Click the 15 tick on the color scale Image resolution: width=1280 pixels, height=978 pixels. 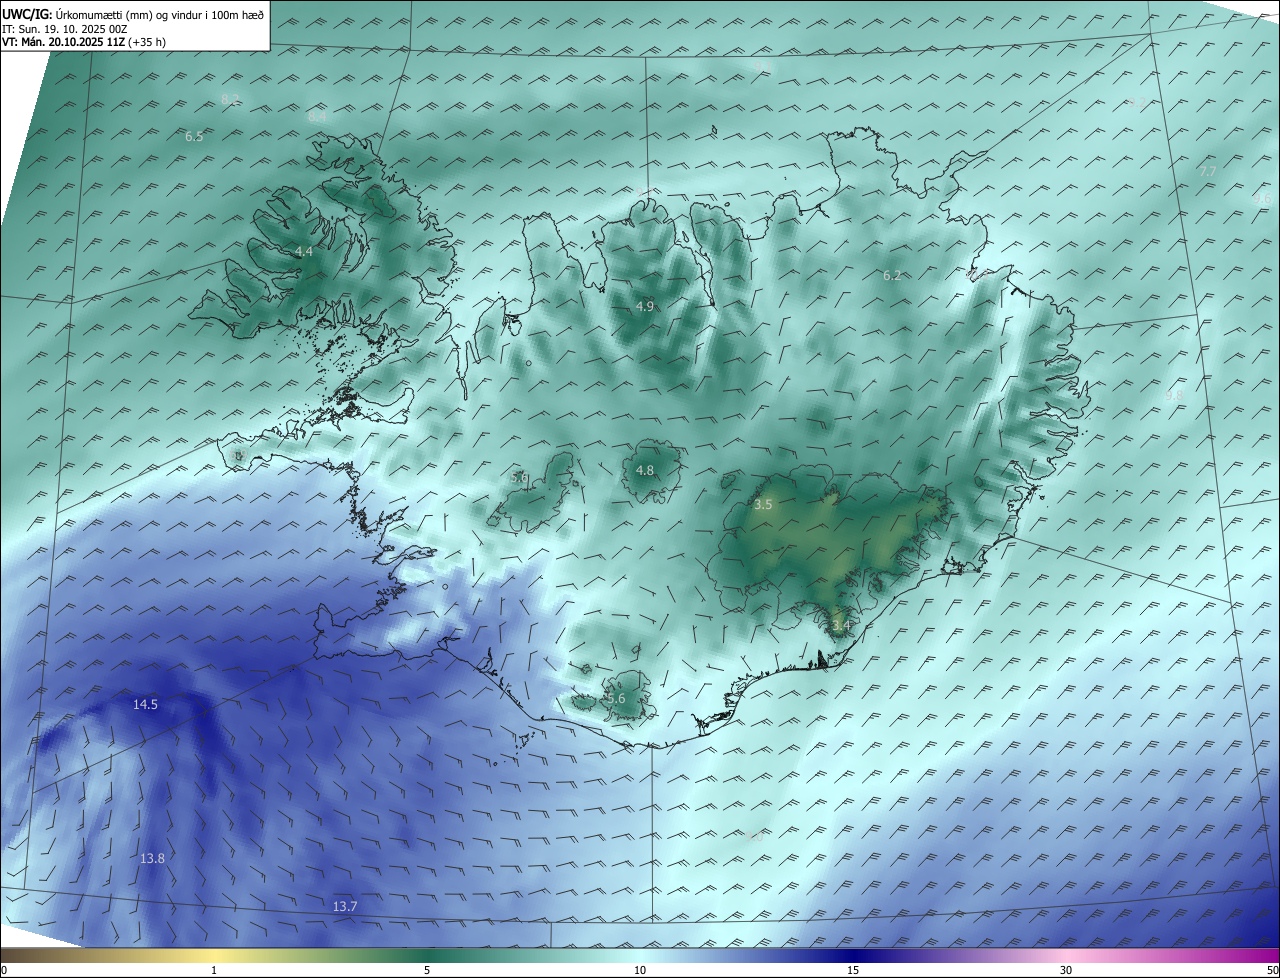[853, 970]
